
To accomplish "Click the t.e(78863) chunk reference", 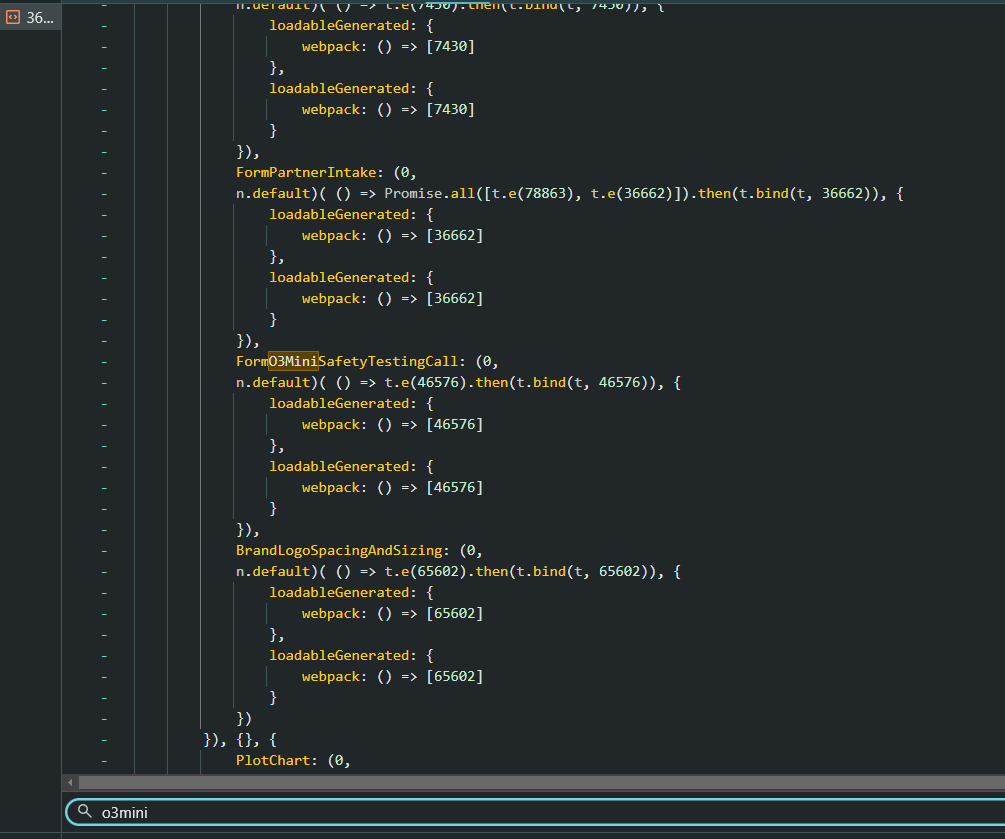I will click(x=533, y=194).
